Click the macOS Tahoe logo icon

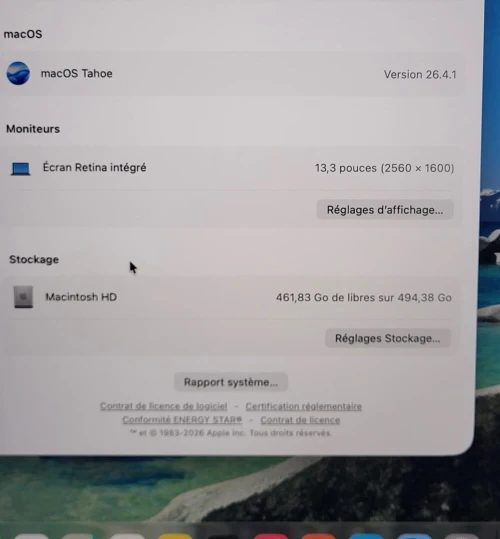pyautogui.click(x=18, y=73)
